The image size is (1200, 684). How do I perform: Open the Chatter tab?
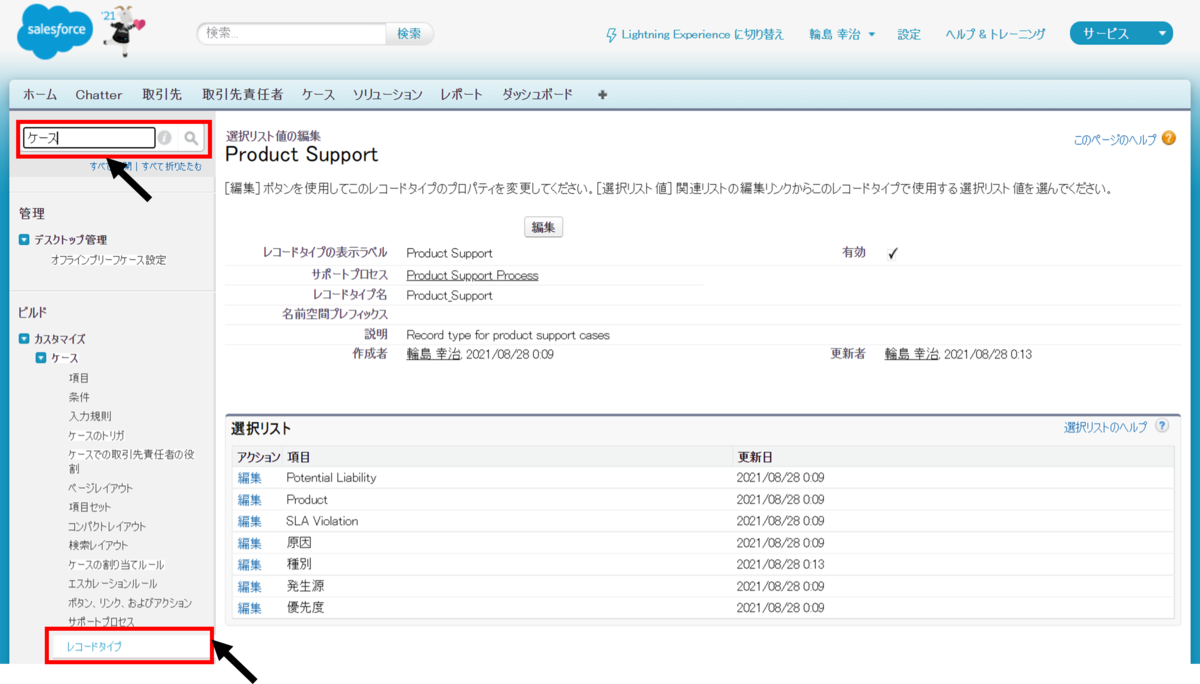99,95
